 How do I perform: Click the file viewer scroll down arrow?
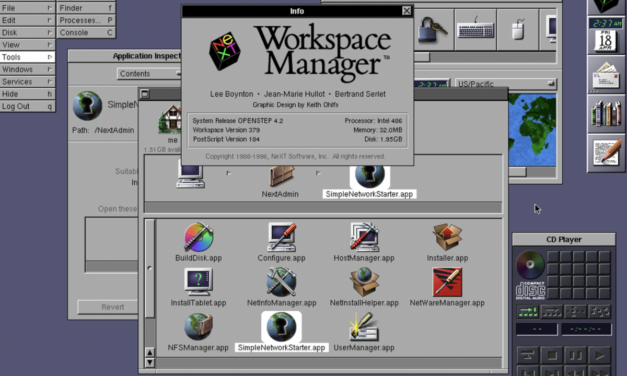click(150, 363)
